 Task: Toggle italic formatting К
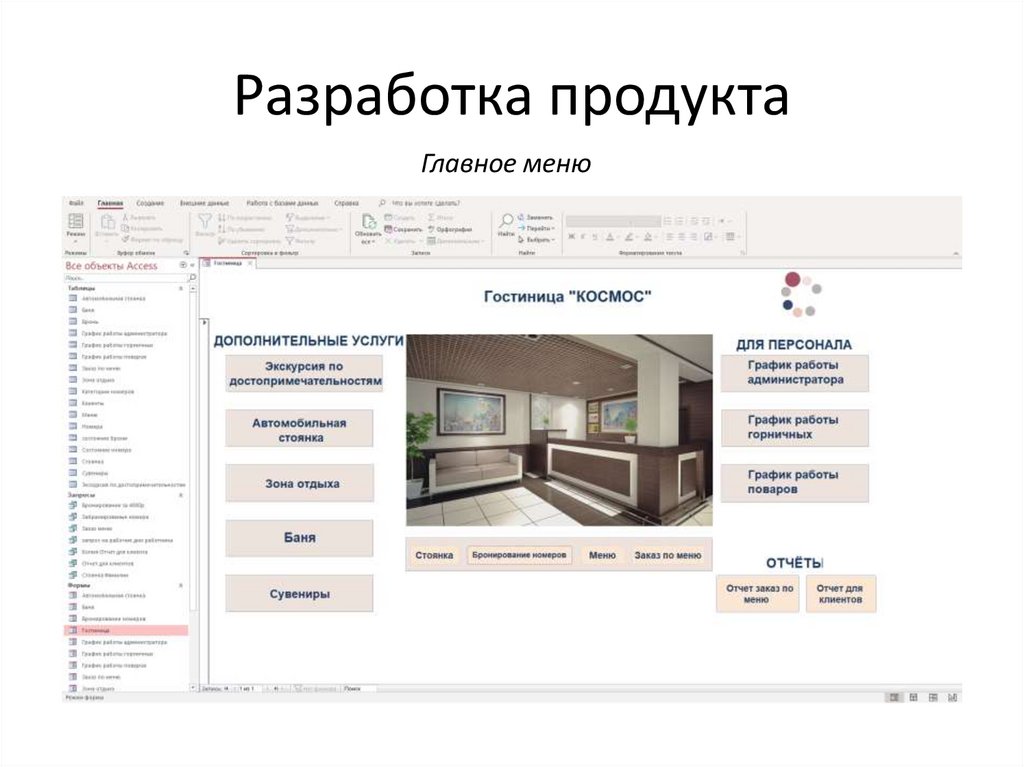(583, 237)
